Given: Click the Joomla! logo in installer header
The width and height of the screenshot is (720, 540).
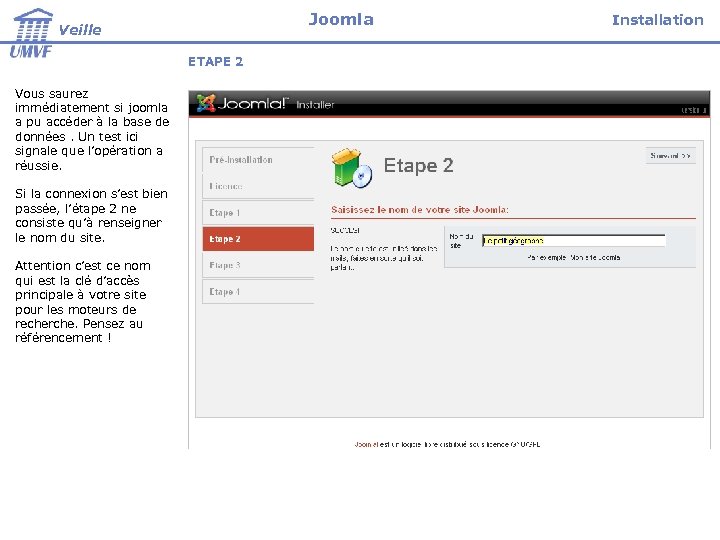Looking at the screenshot, I should [242, 104].
